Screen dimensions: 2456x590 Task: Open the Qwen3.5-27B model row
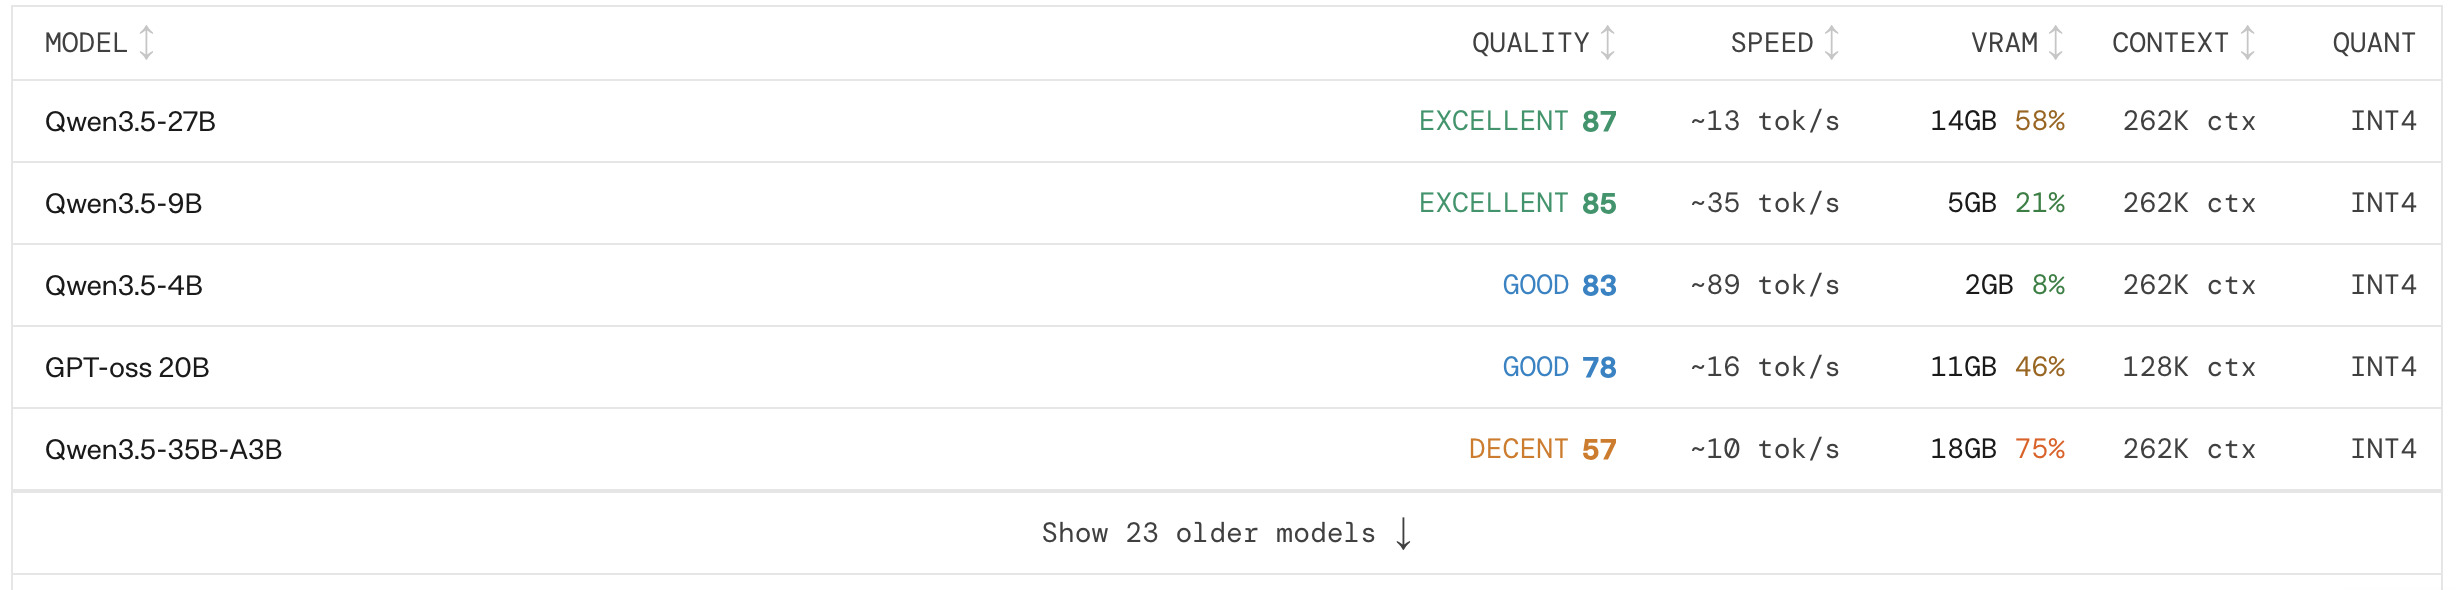pos(1227,121)
